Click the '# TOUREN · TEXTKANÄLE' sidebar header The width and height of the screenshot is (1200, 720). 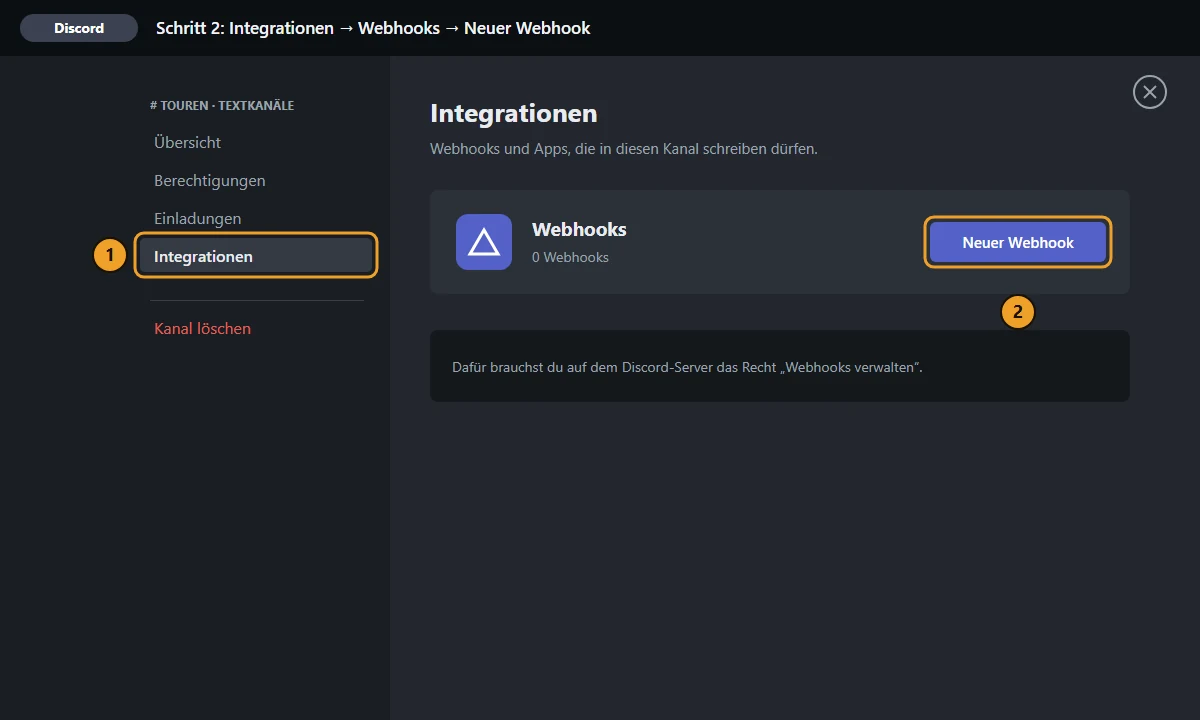click(x=222, y=105)
